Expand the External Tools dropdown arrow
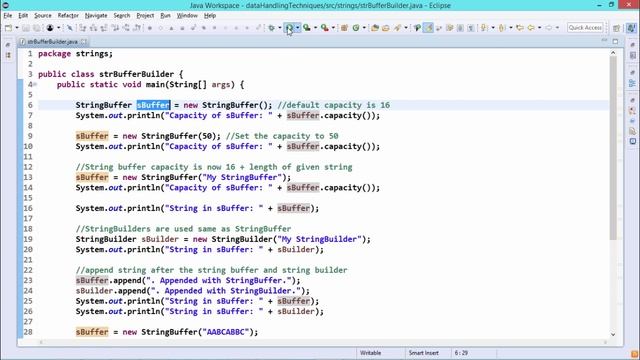640x360 pixels. click(333, 28)
